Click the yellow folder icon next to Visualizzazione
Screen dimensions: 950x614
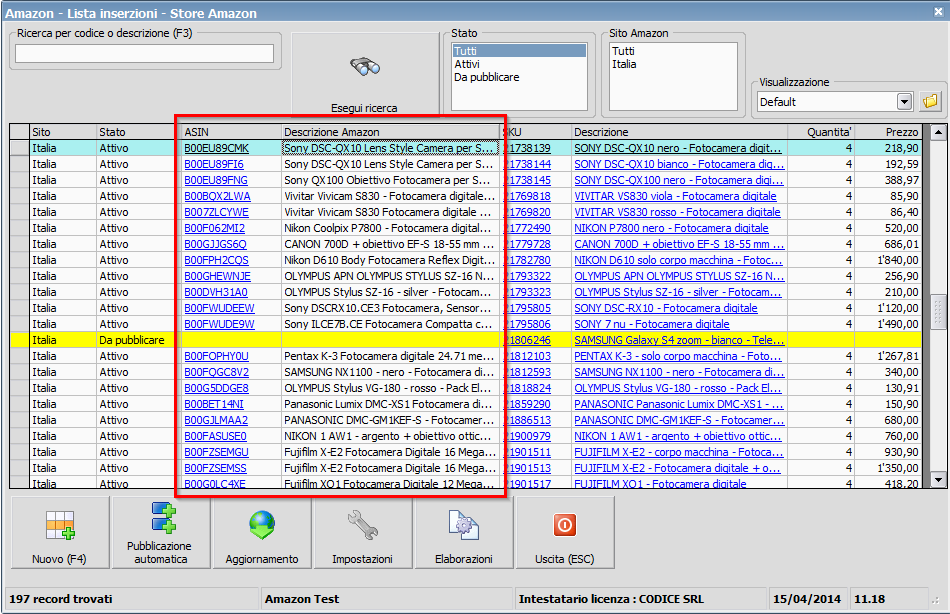point(930,102)
